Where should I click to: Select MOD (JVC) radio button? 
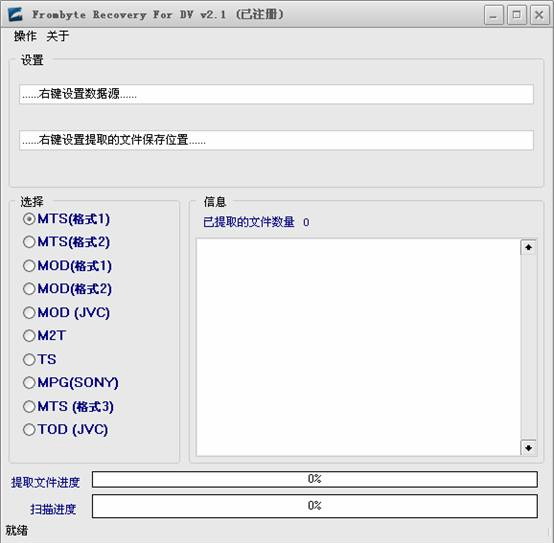[x=66, y=312]
